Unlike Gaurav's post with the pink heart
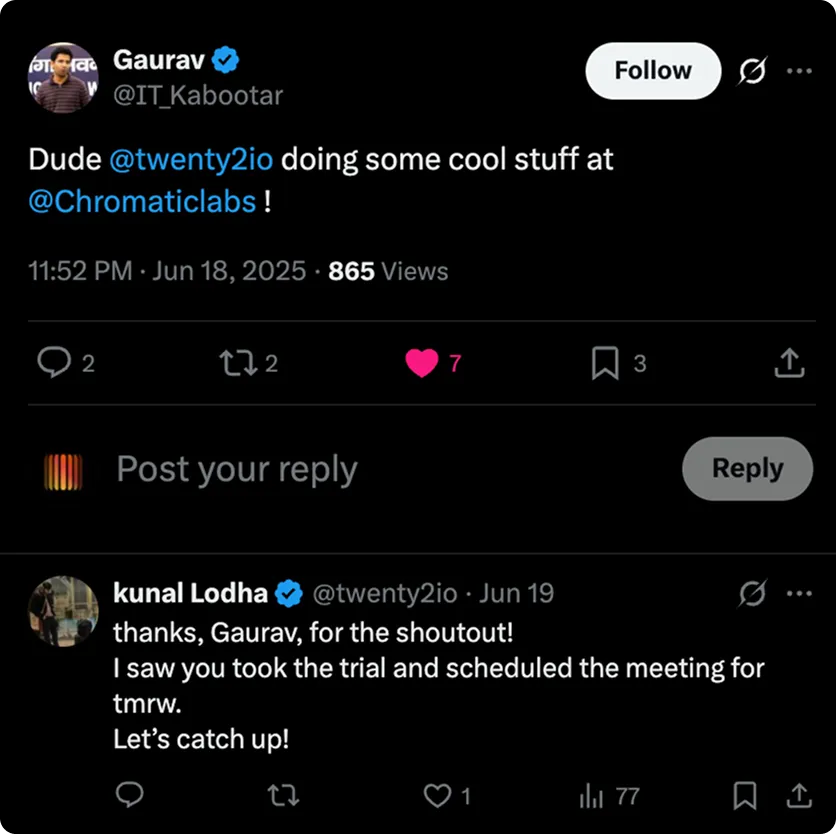 point(422,363)
